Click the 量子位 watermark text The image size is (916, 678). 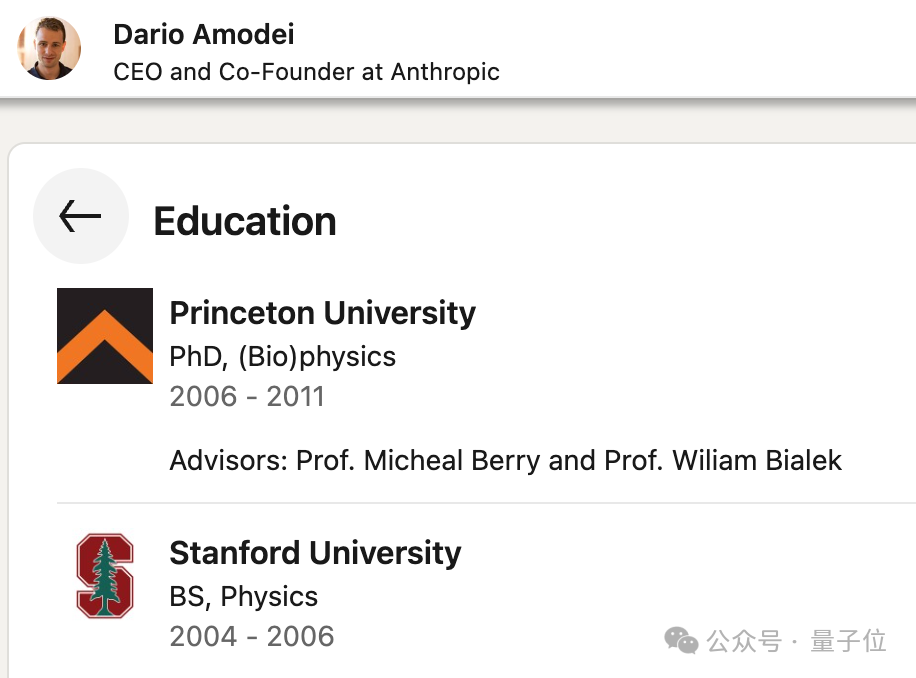click(x=848, y=641)
